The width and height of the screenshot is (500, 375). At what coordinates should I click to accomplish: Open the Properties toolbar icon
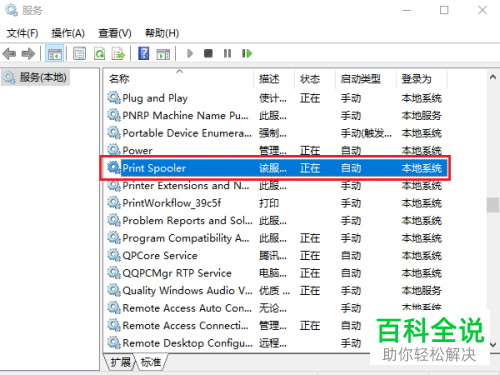point(79,54)
